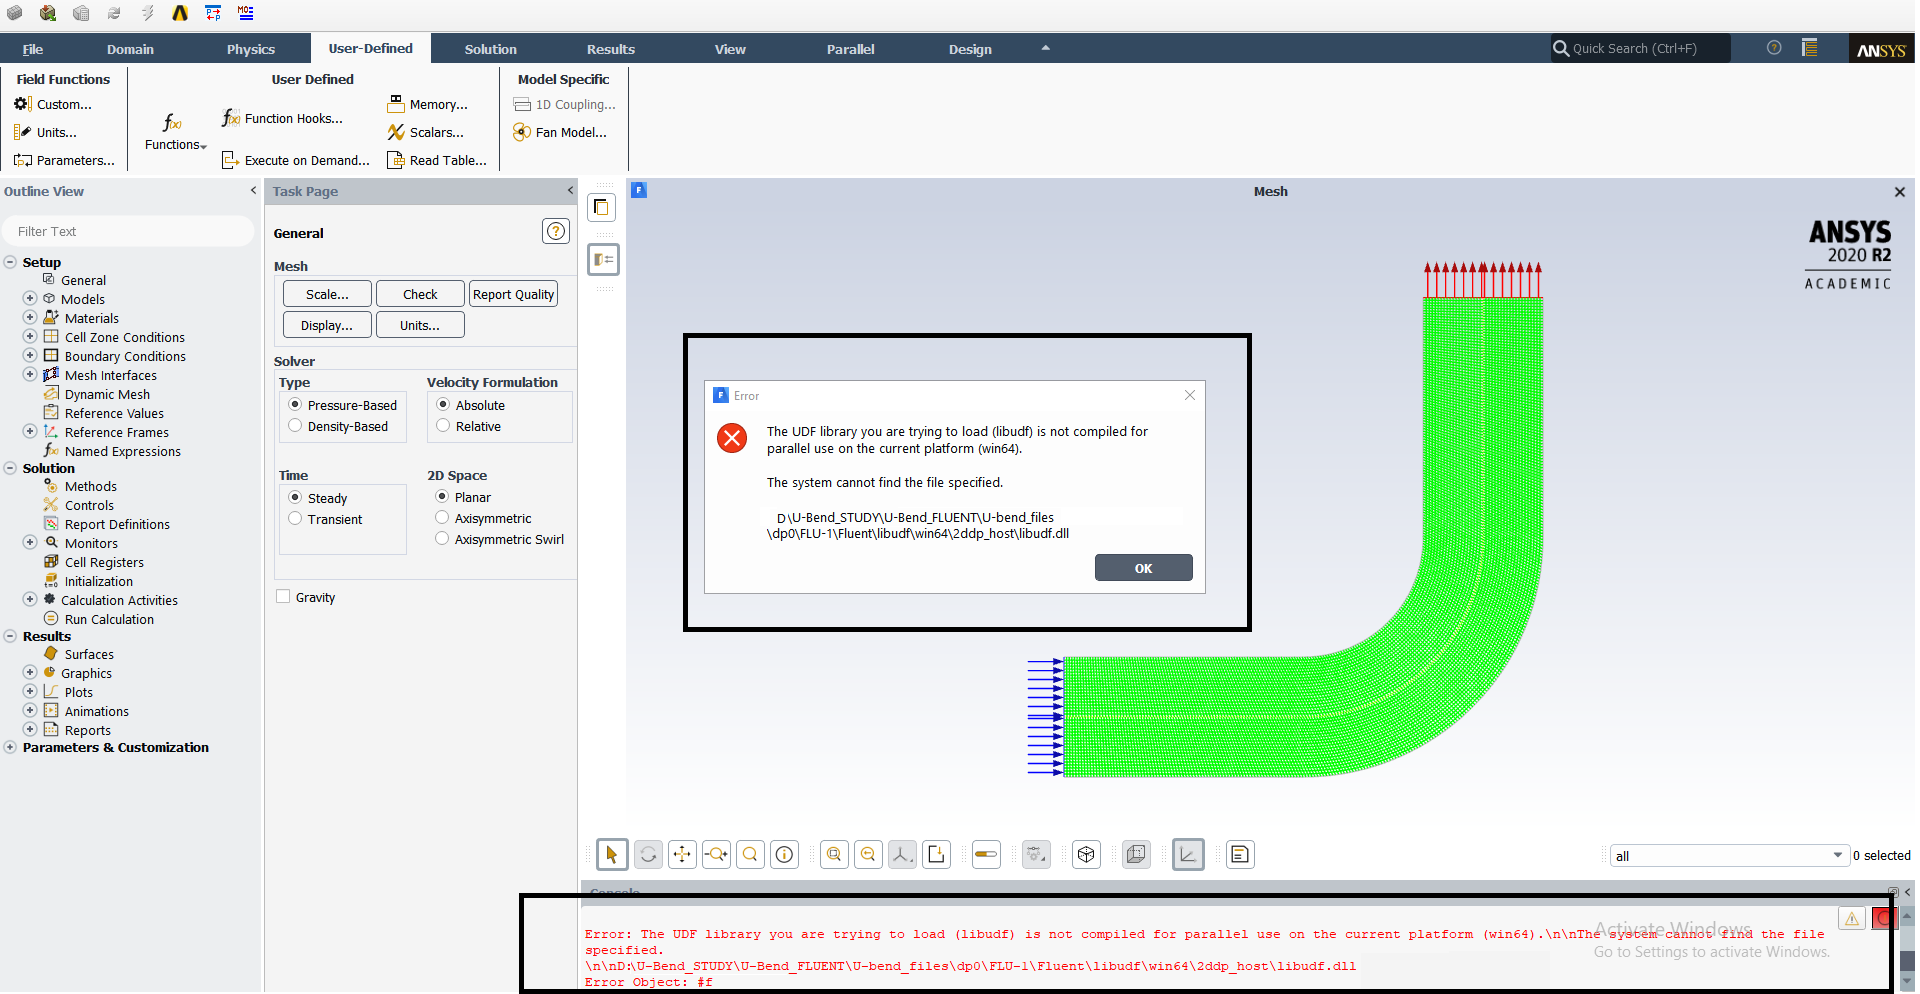Select Axisymmetric Swirl 2D space
The width and height of the screenshot is (1920, 994).
(x=442, y=538)
